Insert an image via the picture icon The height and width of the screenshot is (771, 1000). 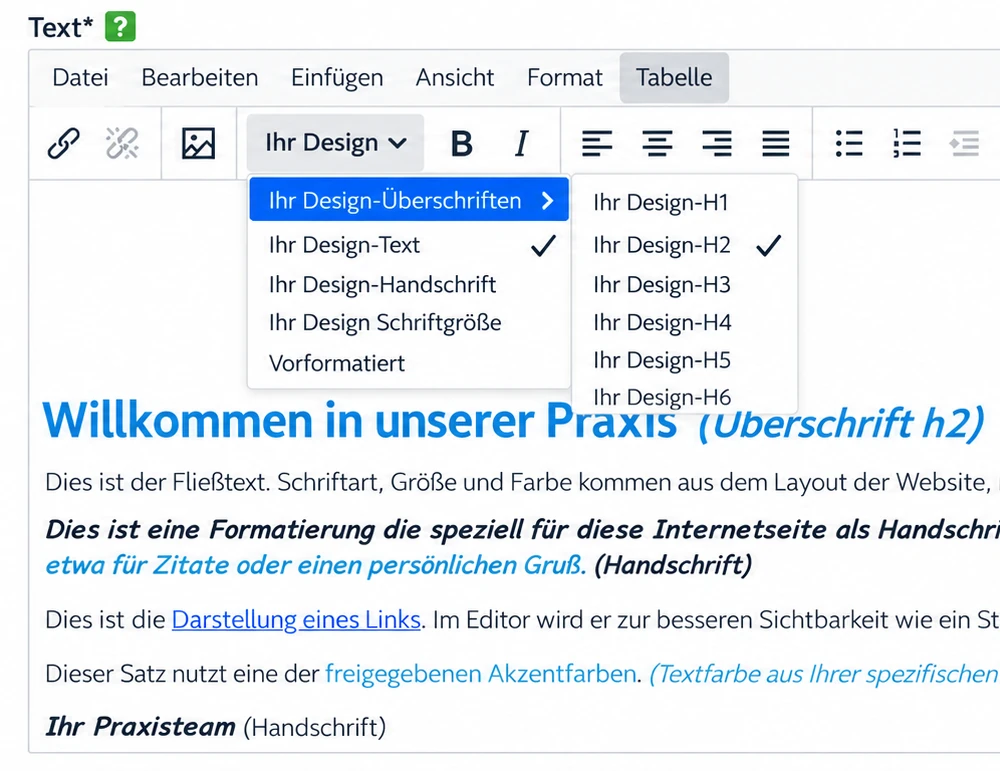click(x=198, y=143)
